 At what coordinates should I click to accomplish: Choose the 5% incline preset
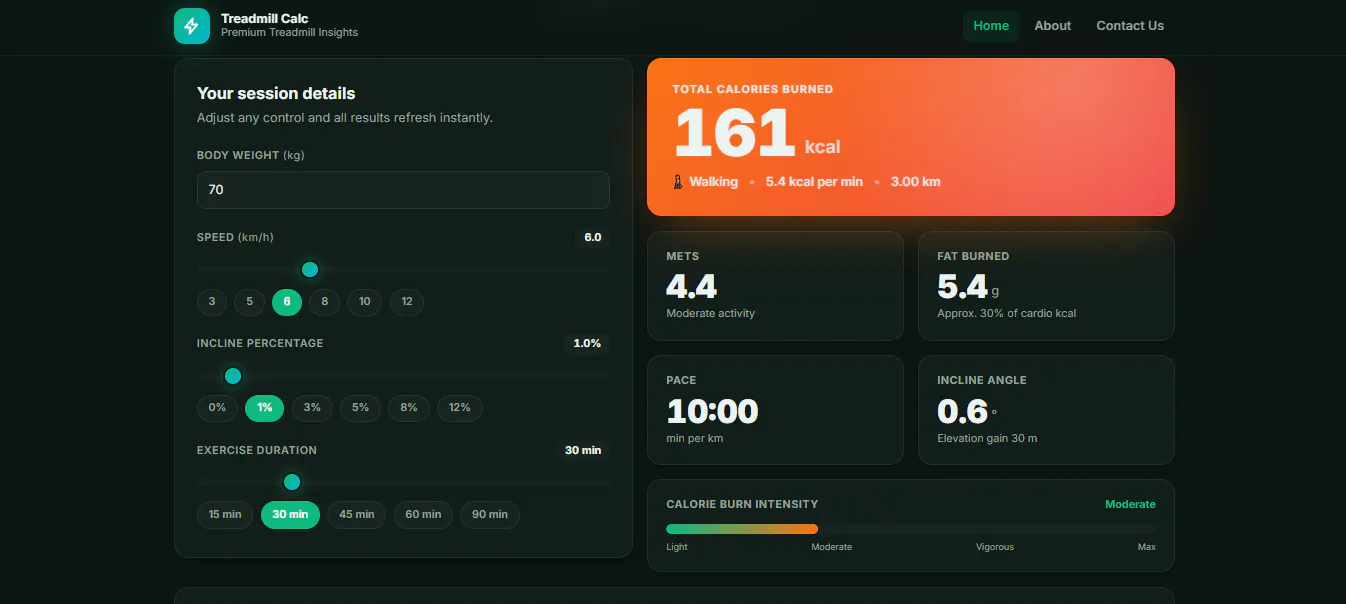pyautogui.click(x=360, y=408)
